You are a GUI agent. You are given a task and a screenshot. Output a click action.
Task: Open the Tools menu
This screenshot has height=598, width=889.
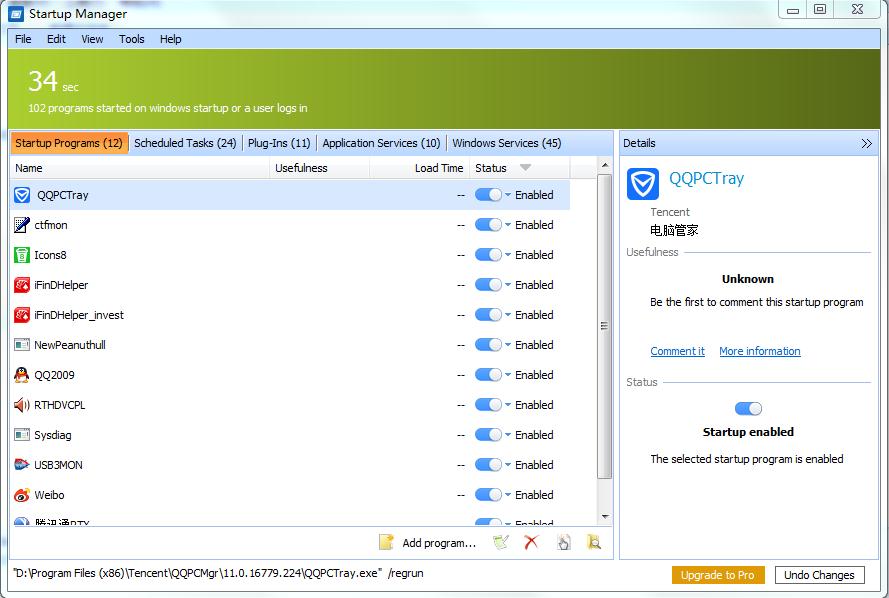[132, 39]
